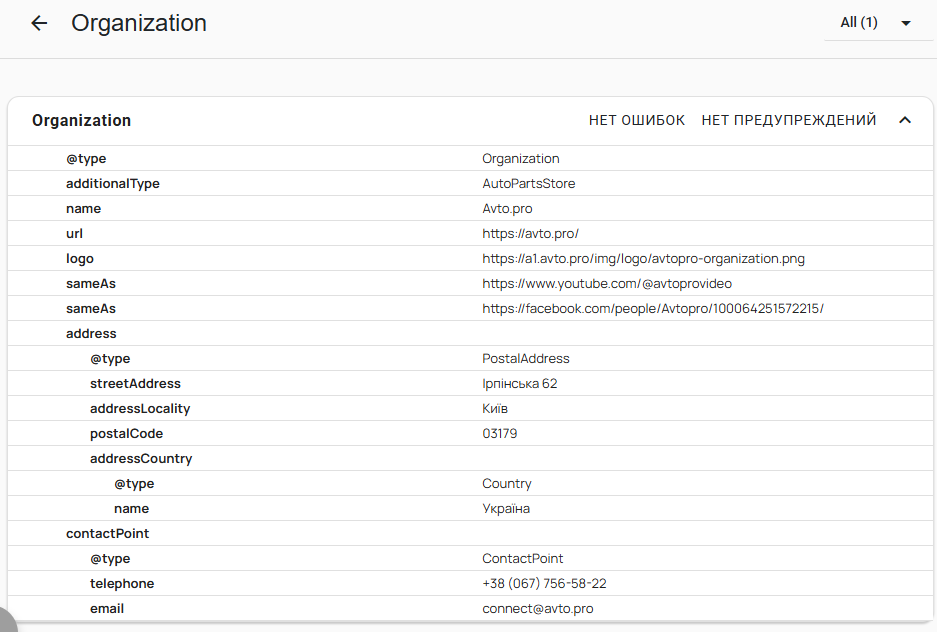The image size is (937, 632).
Task: Select the phone number +38 (067) 756-58-22
Action: [x=544, y=584]
